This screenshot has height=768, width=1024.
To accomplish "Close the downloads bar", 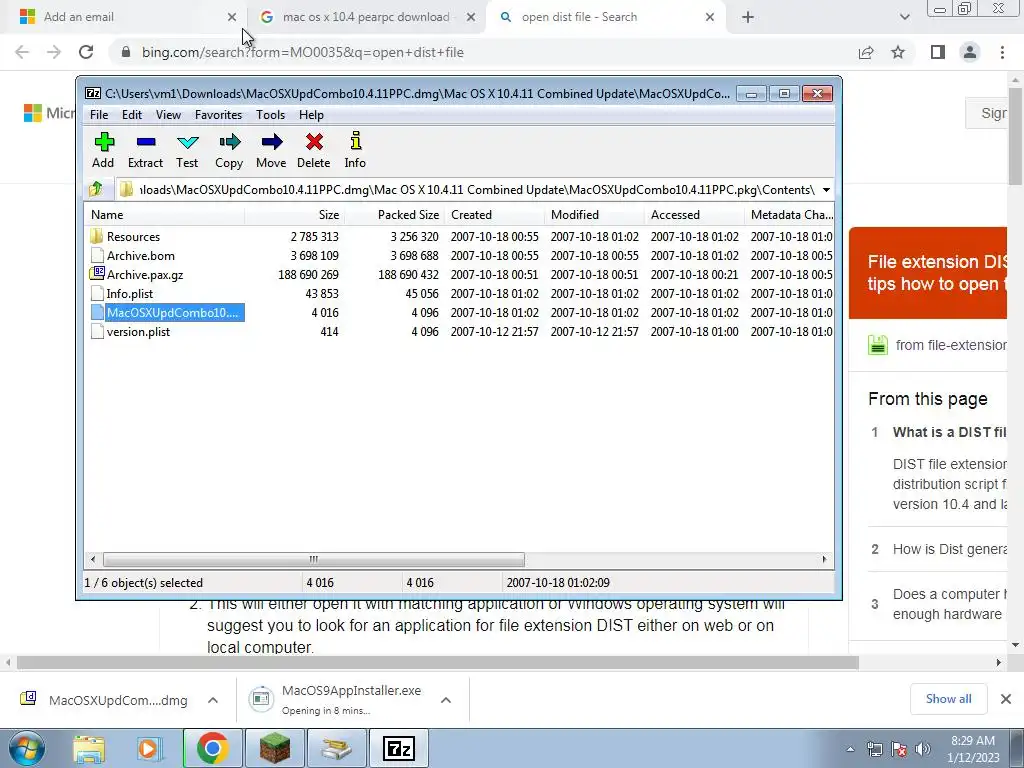I will pos(1006,699).
